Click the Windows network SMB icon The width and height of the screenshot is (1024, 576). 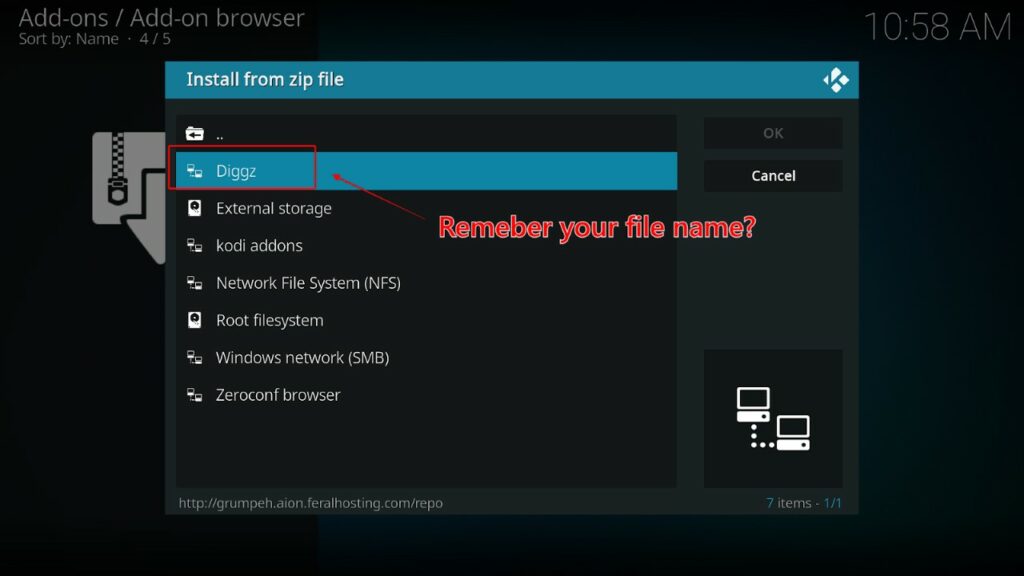pyautogui.click(x=195, y=357)
